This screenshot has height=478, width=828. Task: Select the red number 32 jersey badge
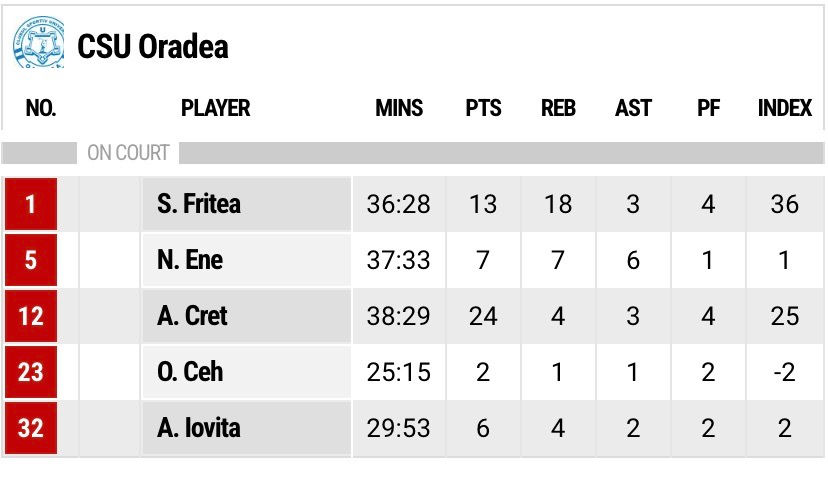[31, 428]
